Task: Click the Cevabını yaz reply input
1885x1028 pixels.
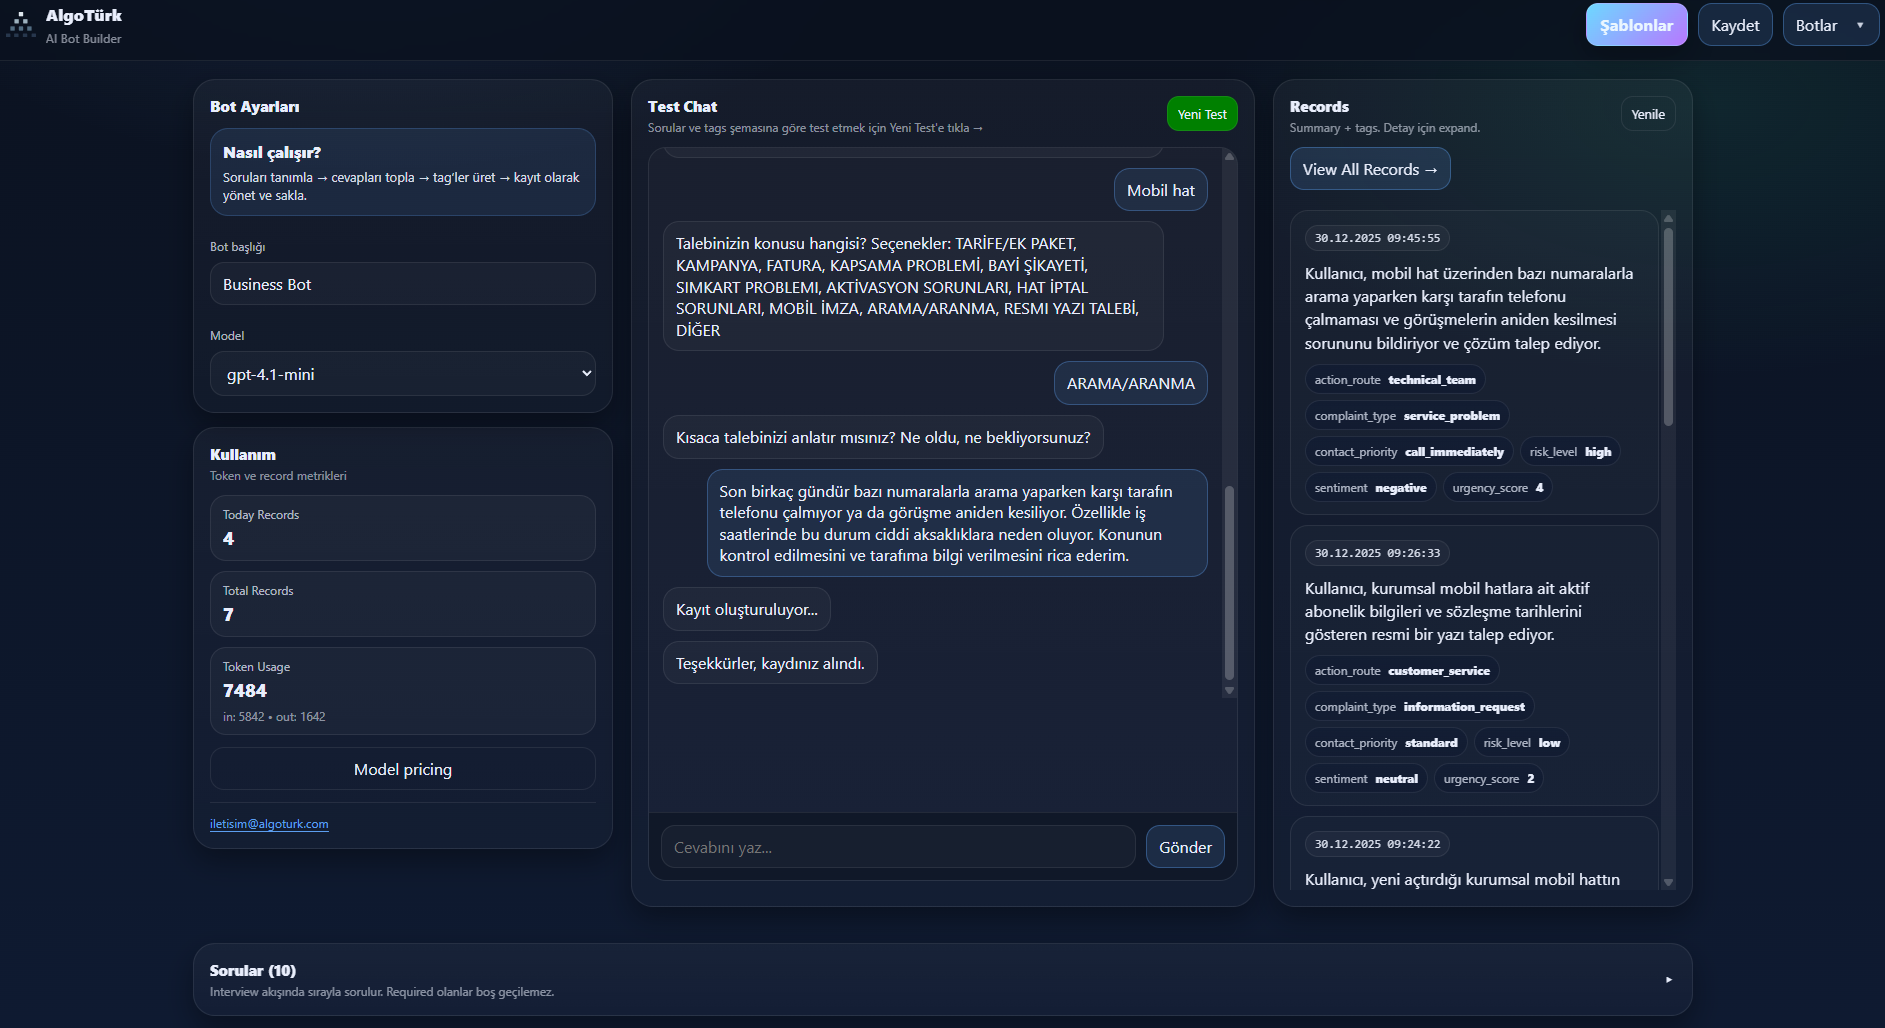Action: tap(897, 846)
